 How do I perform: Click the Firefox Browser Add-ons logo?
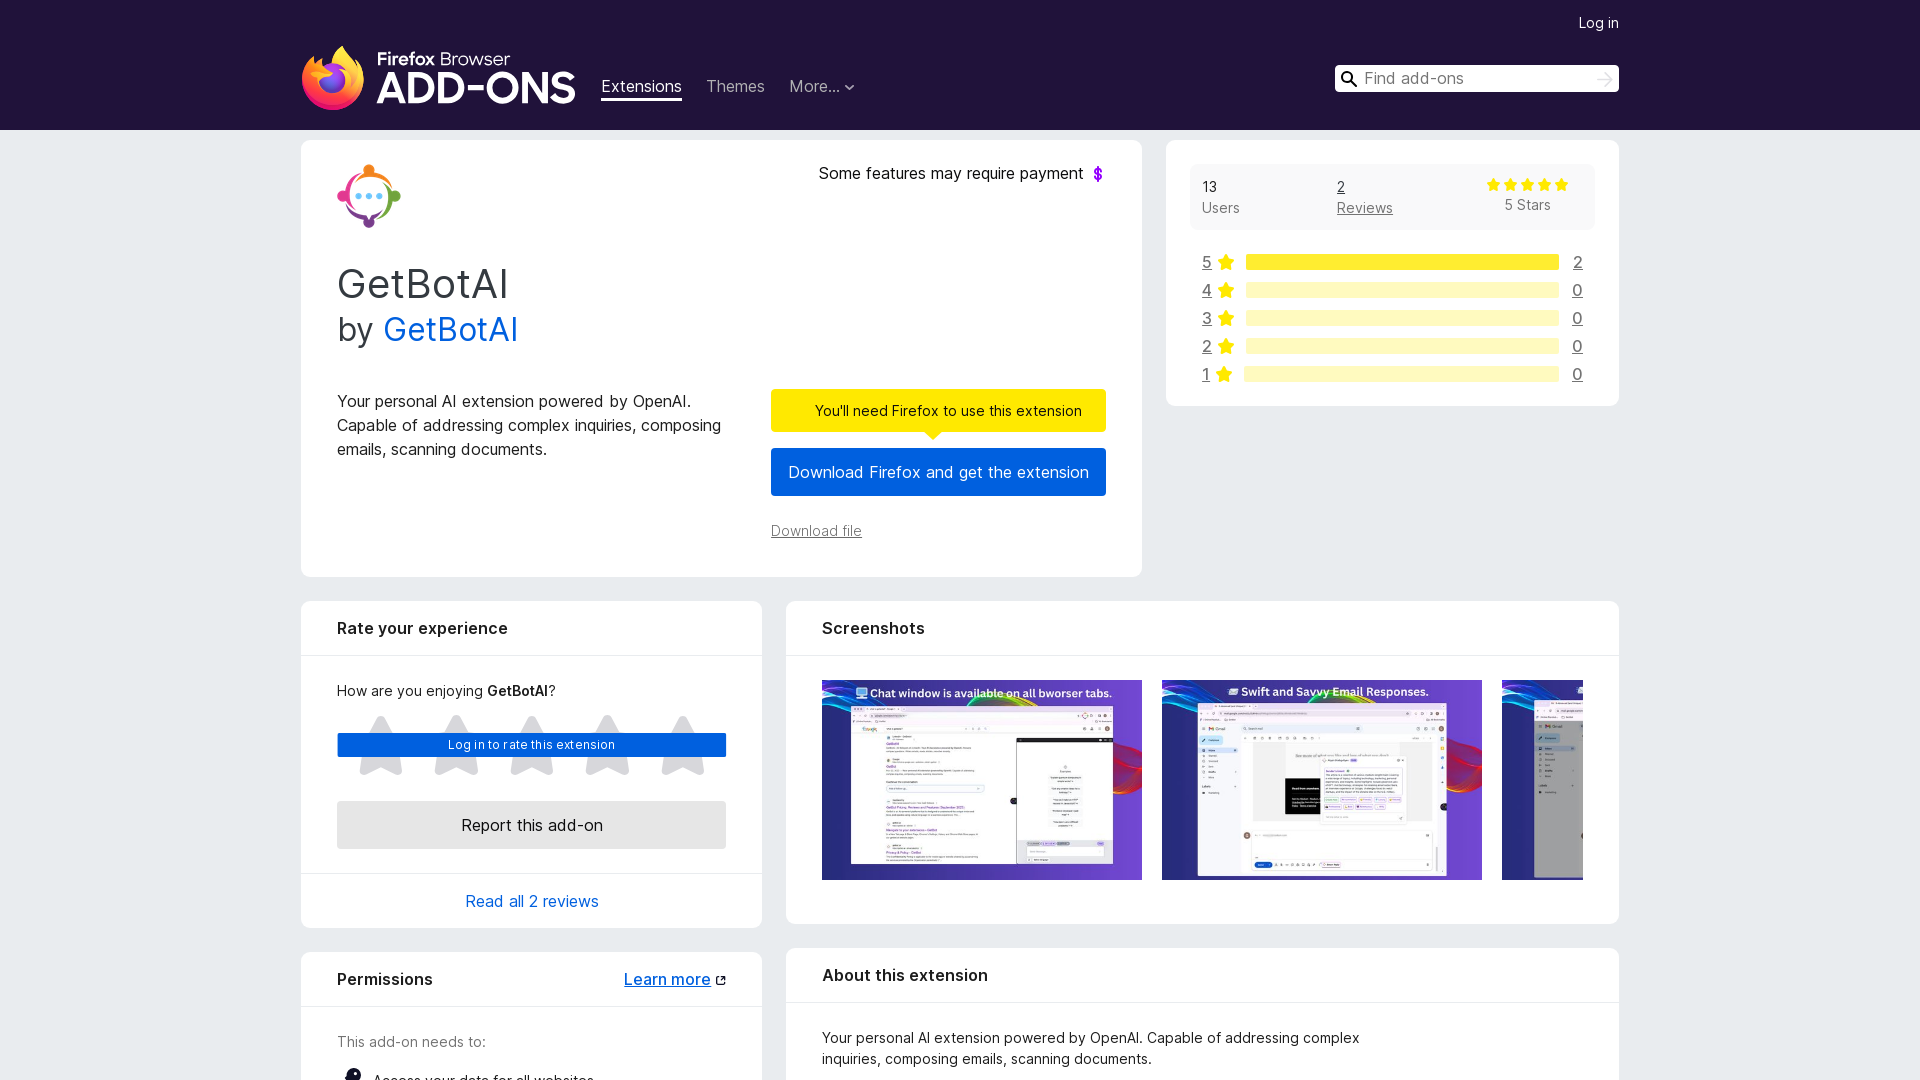pos(438,78)
